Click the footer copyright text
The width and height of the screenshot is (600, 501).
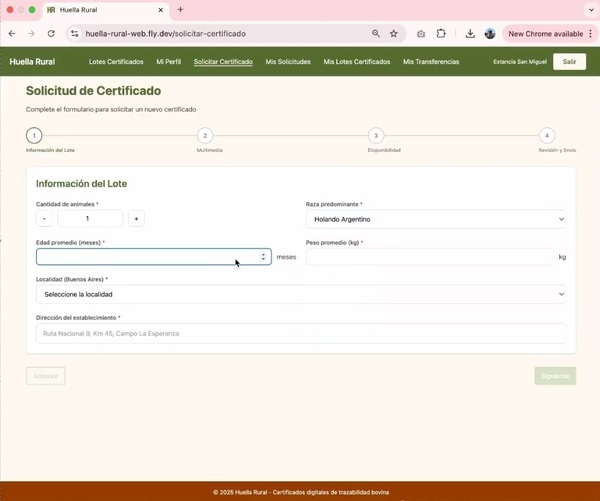pyautogui.click(x=301, y=492)
